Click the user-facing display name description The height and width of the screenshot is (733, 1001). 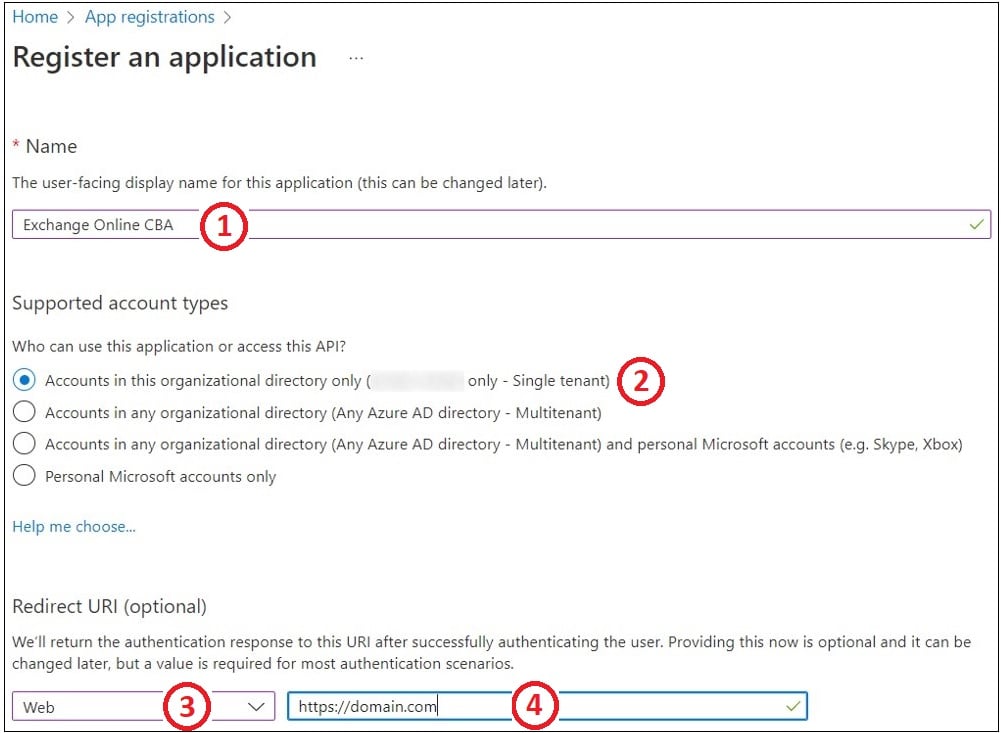280,183
